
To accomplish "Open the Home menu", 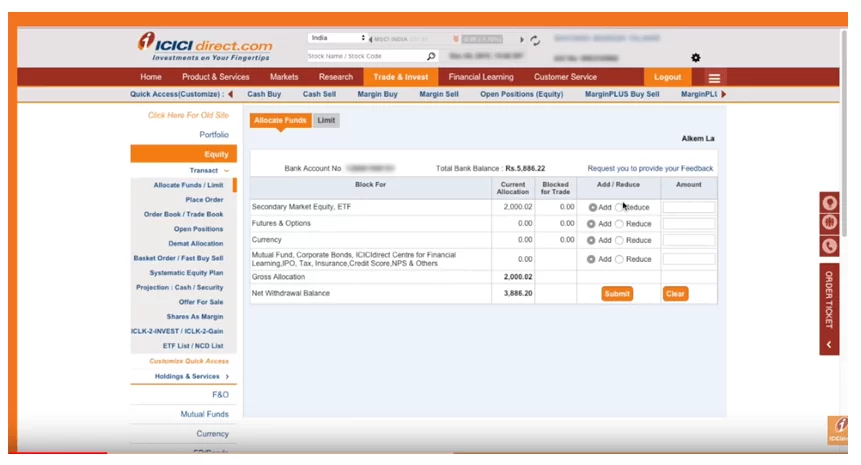I will pyautogui.click(x=150, y=77).
